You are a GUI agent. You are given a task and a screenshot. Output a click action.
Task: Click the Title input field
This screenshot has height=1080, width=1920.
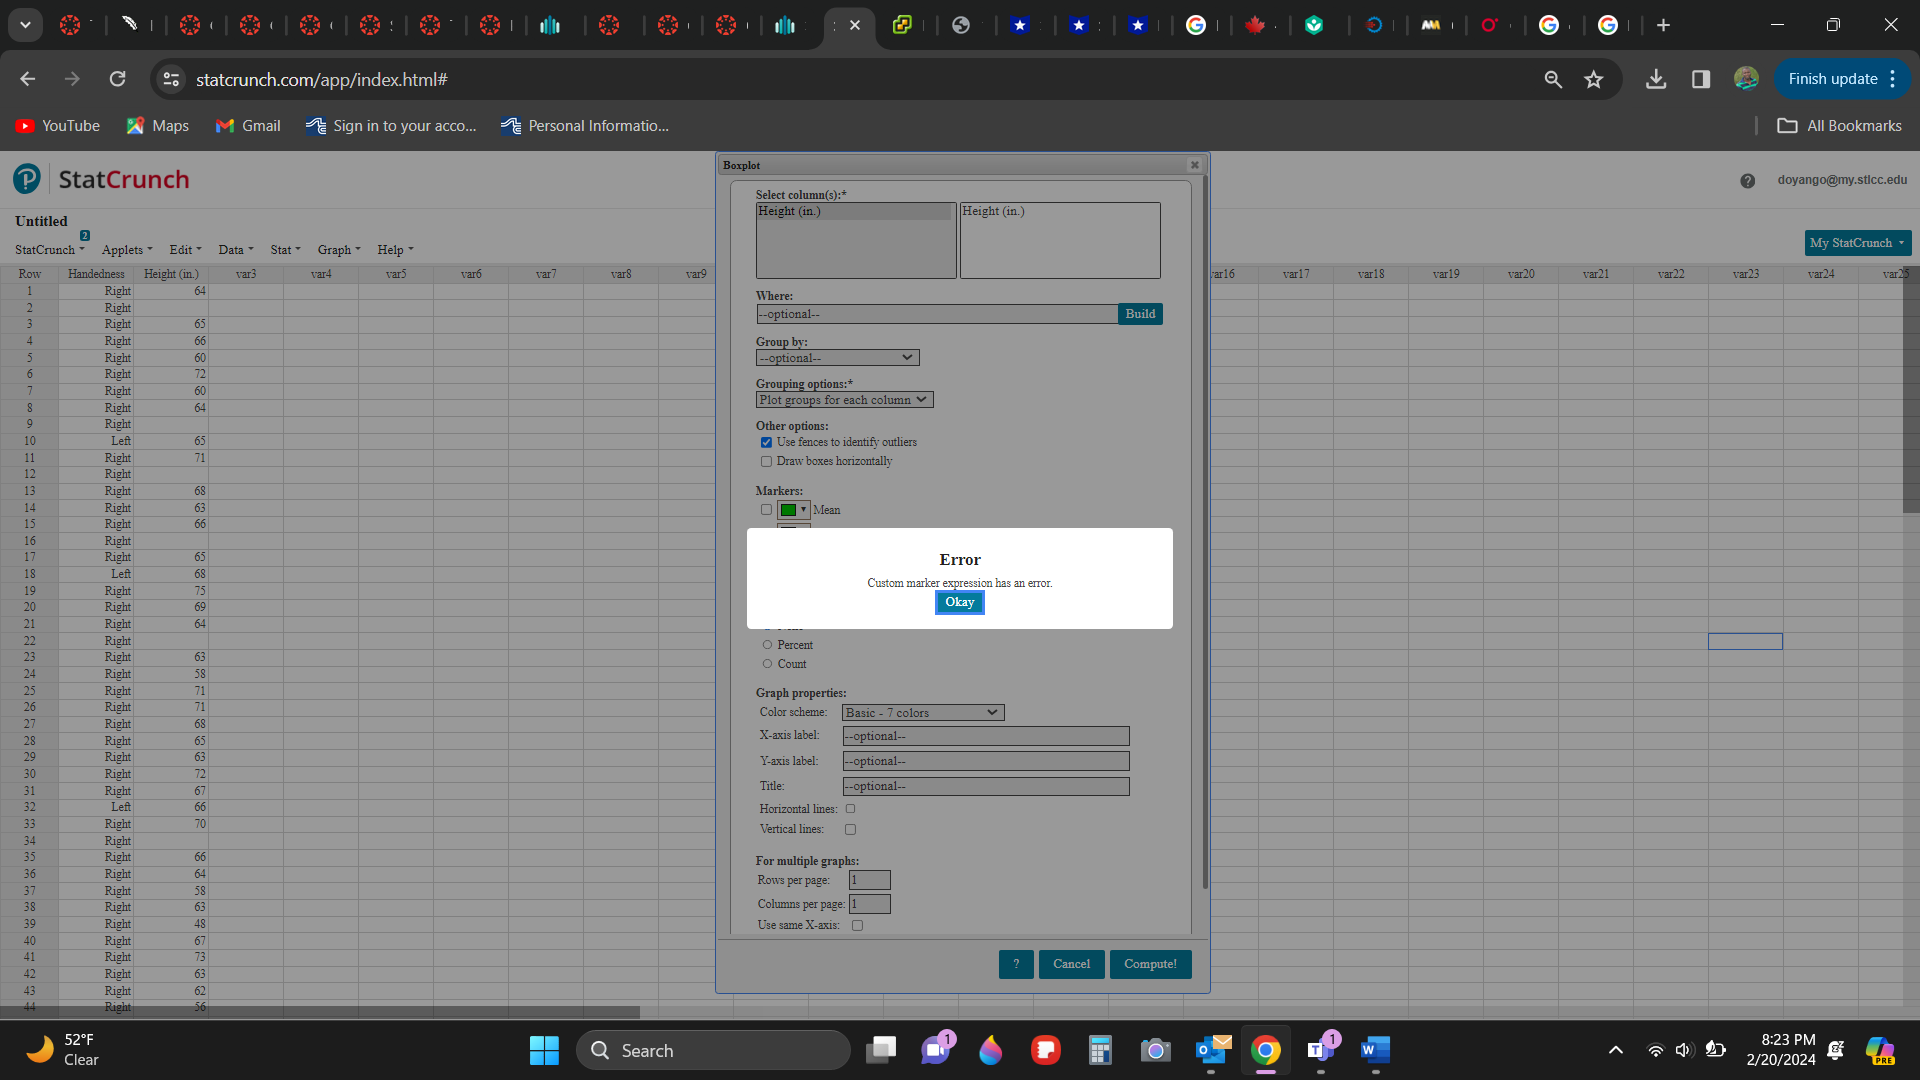(x=985, y=786)
